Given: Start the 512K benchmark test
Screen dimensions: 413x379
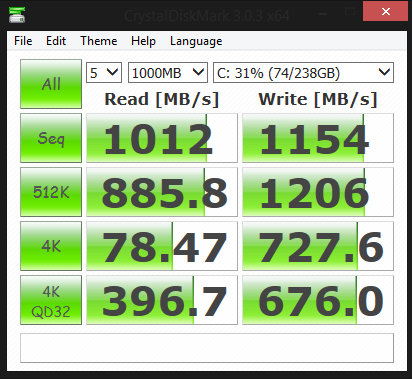Looking at the screenshot, I should click(x=51, y=192).
